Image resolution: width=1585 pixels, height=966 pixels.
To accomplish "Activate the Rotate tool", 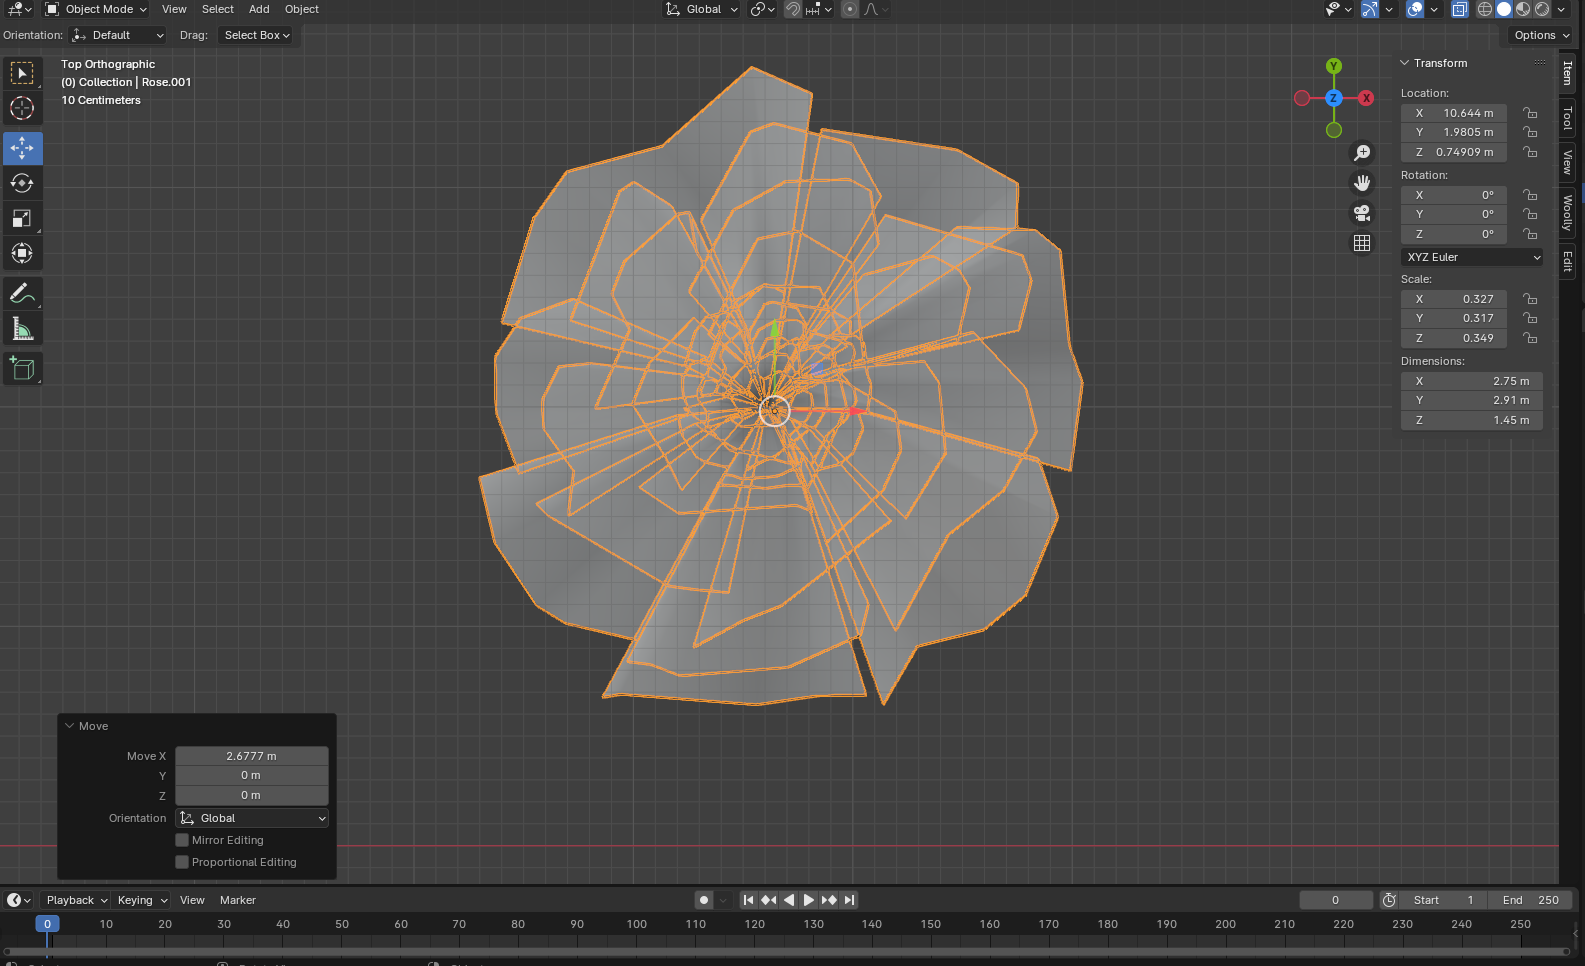I will [22, 183].
